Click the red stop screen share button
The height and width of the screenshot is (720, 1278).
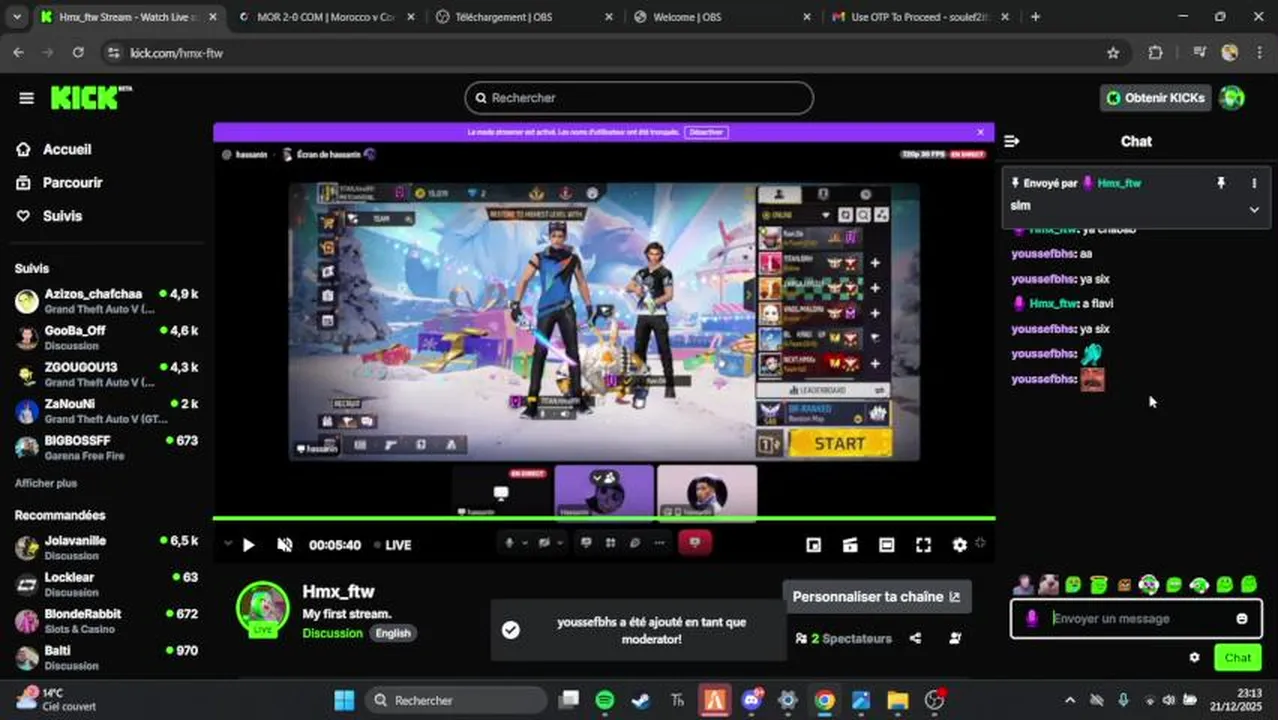tap(694, 543)
